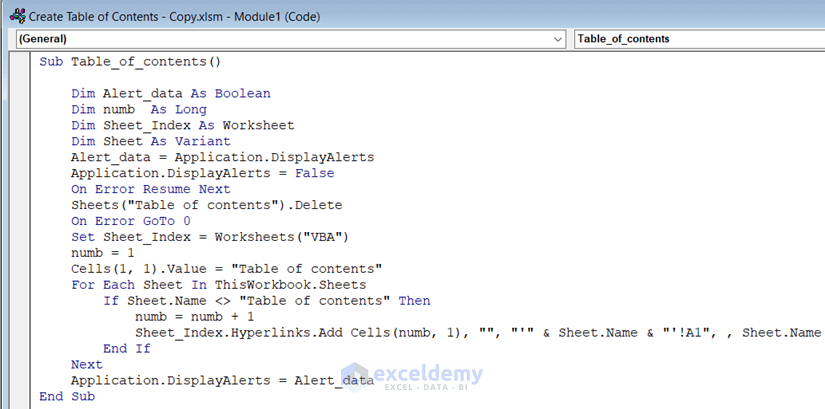Click the On Error Resume Next statement
The height and width of the screenshot is (409, 825).
pos(150,189)
